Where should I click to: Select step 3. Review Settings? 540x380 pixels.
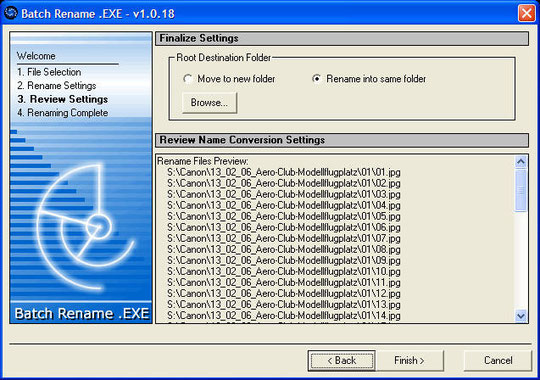click(x=63, y=99)
